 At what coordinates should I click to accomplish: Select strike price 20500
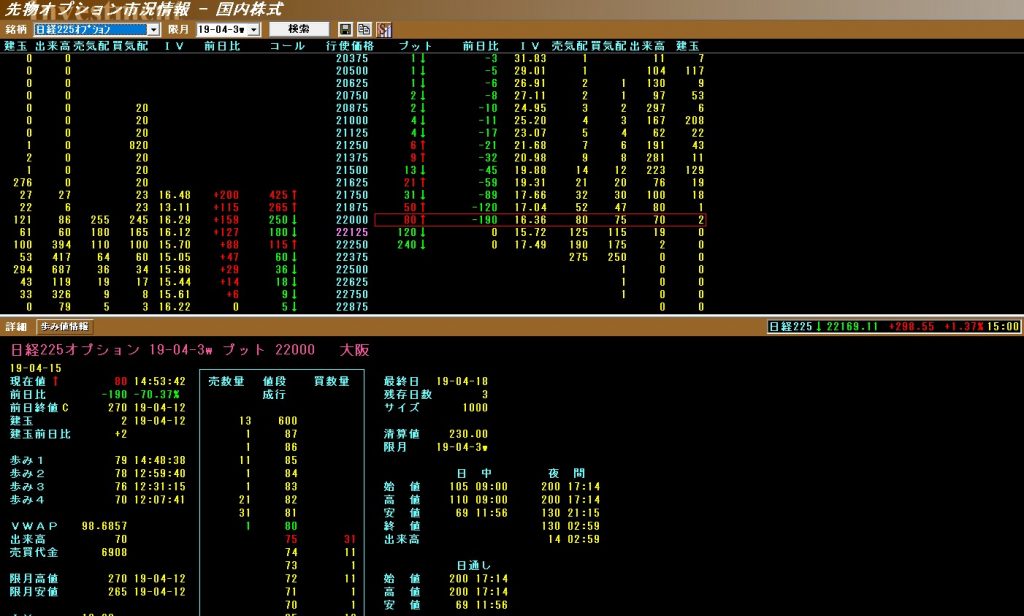click(x=352, y=71)
